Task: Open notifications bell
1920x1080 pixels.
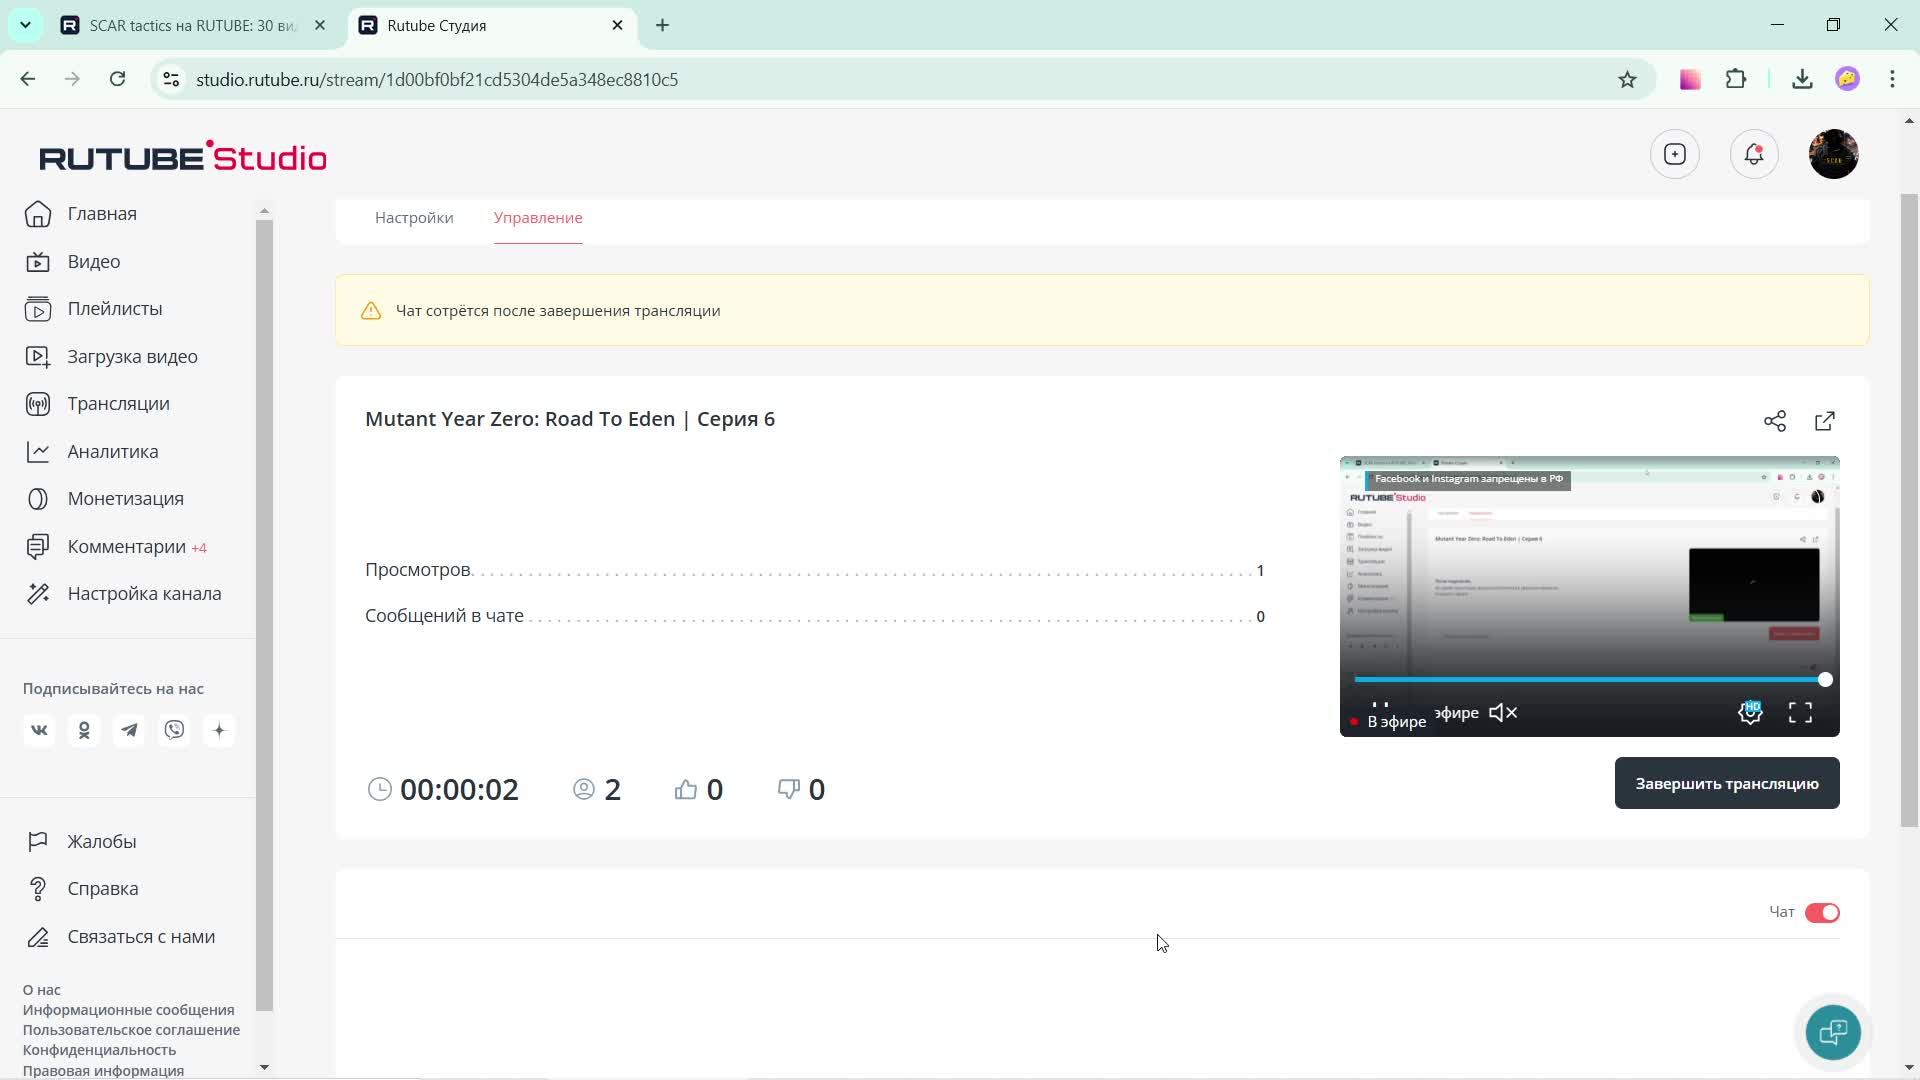Action: pyautogui.click(x=1754, y=155)
